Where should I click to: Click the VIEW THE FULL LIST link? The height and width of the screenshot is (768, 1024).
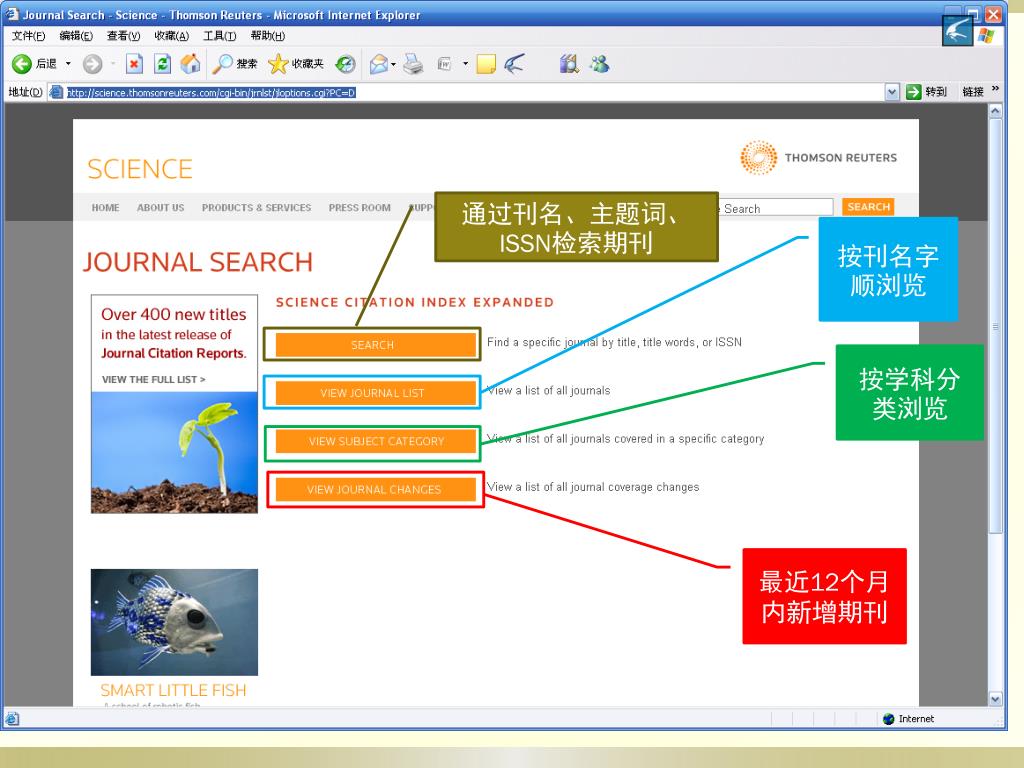pyautogui.click(x=153, y=379)
